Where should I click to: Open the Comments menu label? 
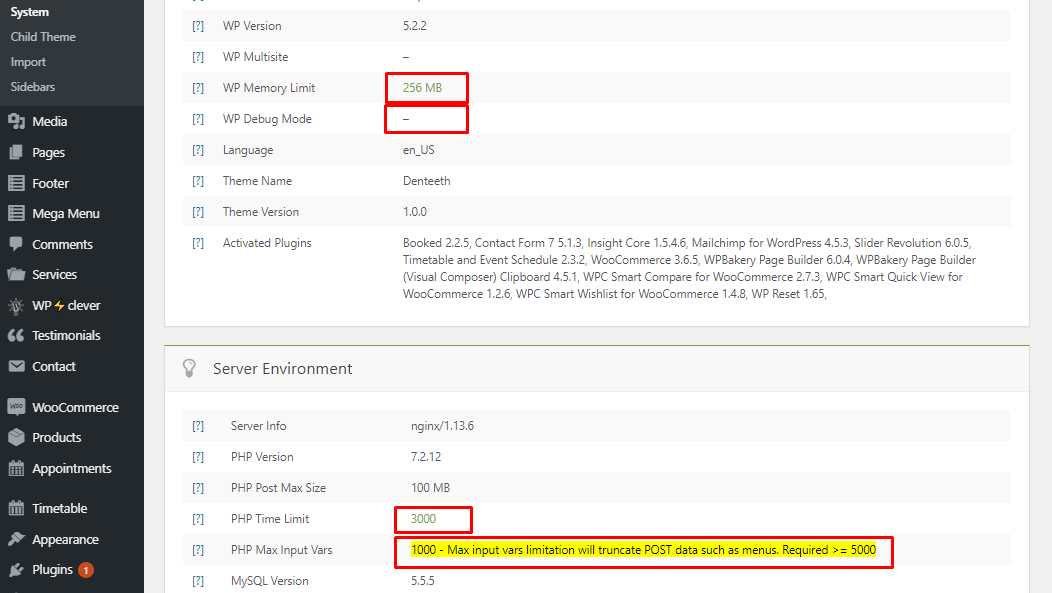62,244
